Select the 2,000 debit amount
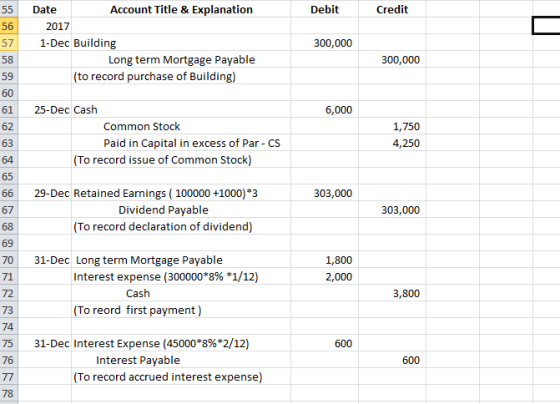The image size is (560, 404). point(324,277)
